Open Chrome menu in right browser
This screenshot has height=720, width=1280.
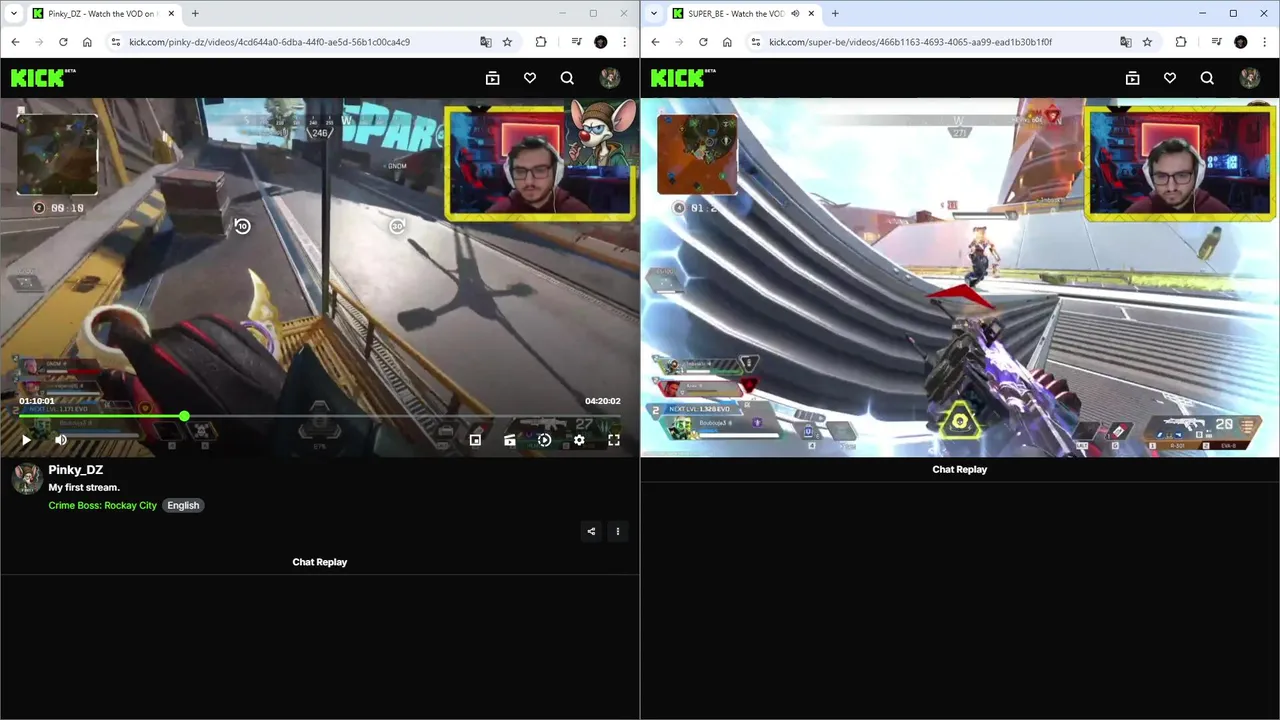1265,42
